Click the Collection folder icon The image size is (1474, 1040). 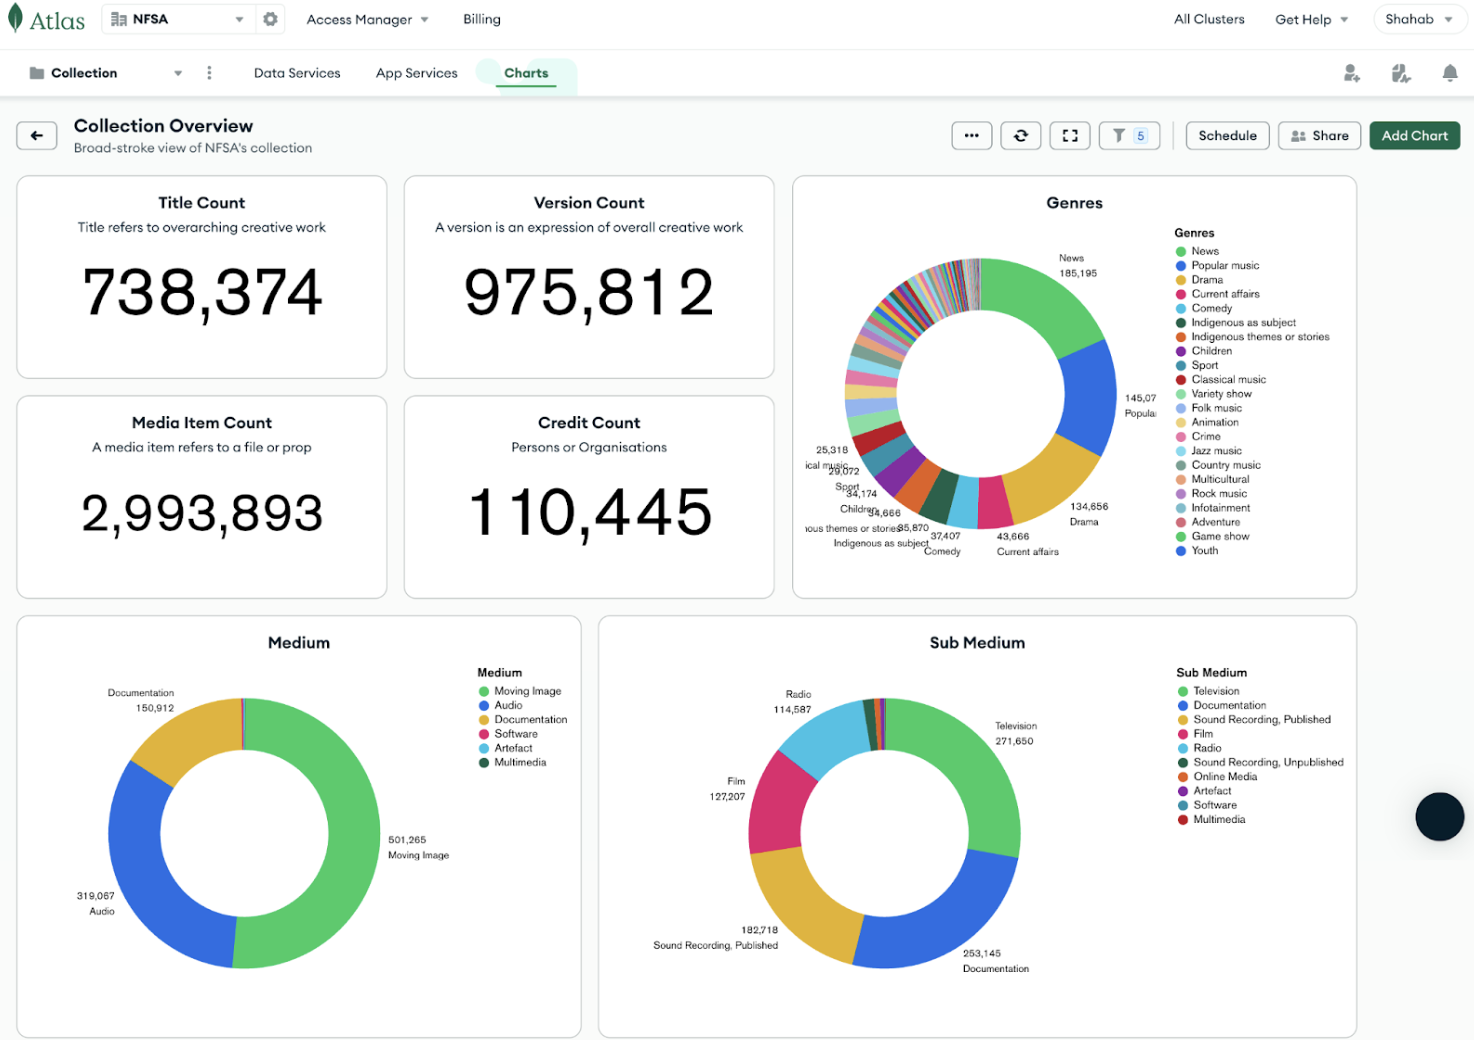37,73
